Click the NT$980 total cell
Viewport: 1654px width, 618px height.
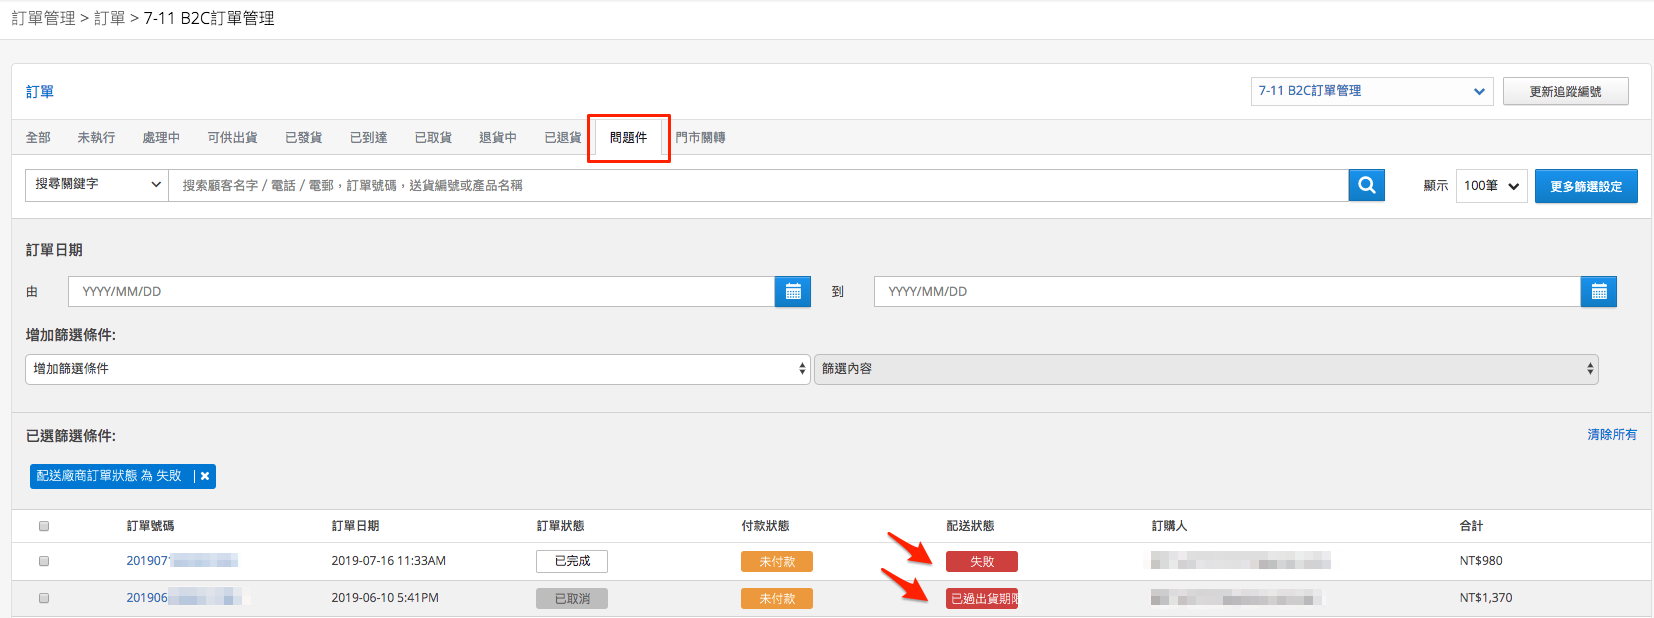coord(1481,561)
